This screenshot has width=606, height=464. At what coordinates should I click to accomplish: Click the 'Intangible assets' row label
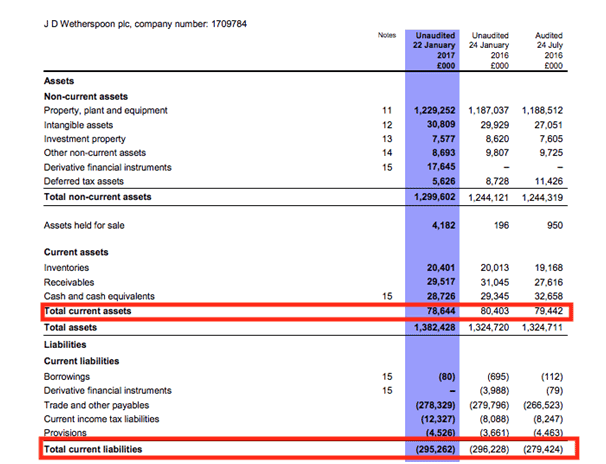tap(78, 125)
